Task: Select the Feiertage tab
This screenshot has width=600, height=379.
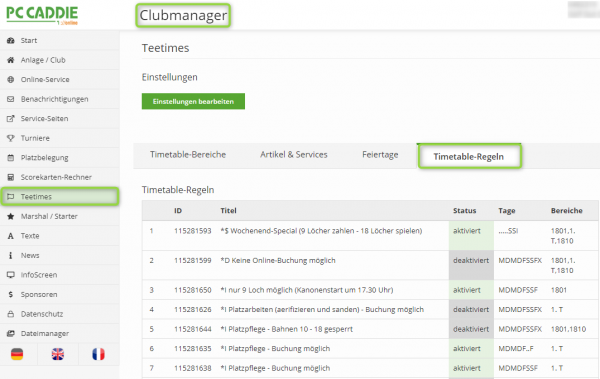Action: (380, 155)
